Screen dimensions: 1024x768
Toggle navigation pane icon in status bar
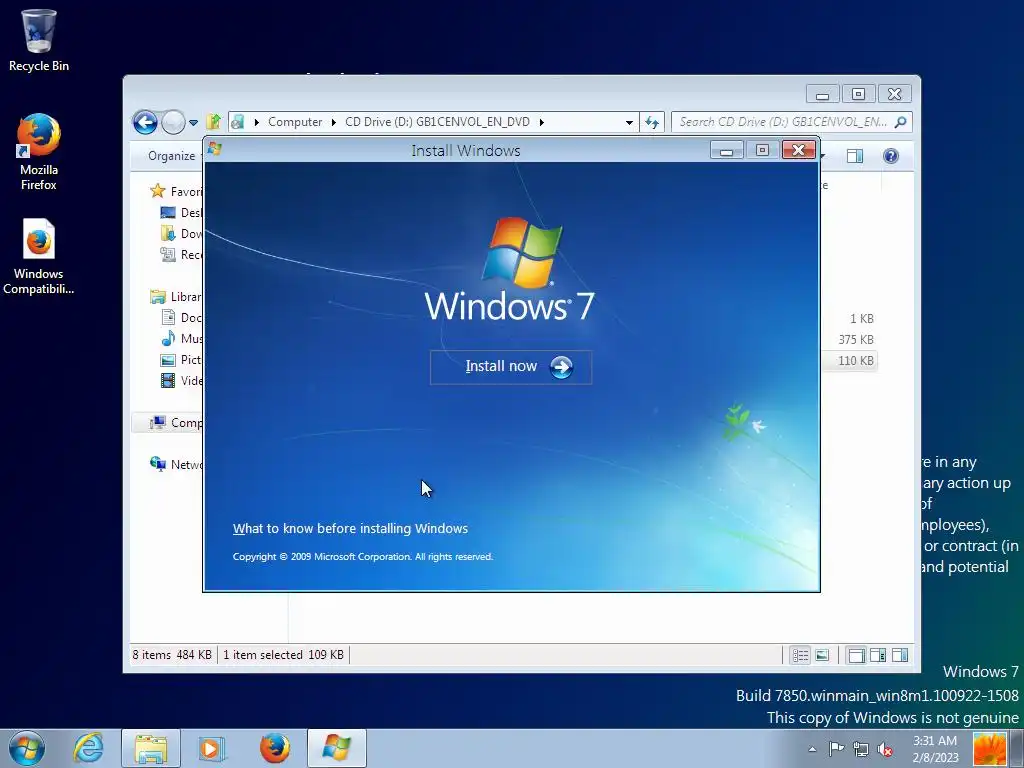tap(856, 655)
